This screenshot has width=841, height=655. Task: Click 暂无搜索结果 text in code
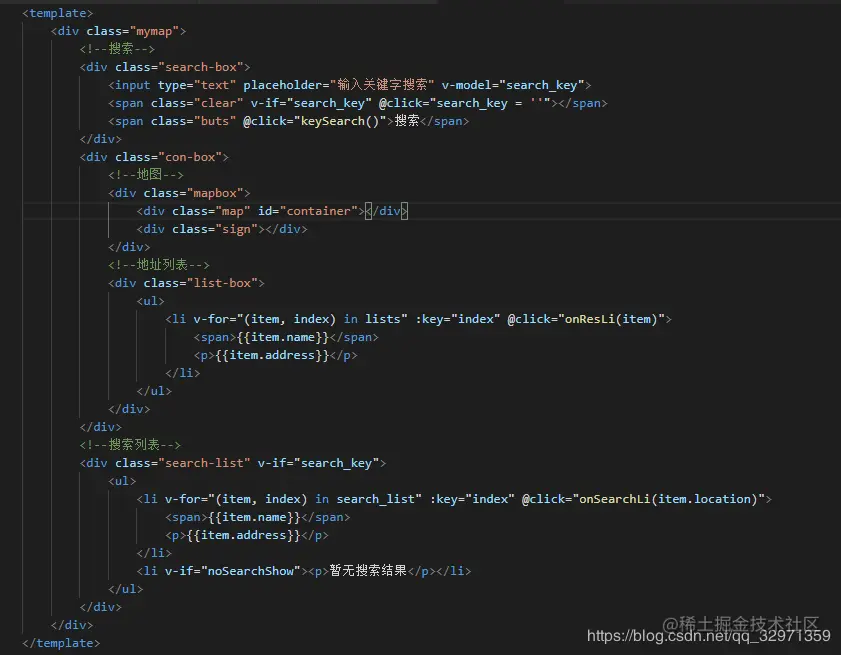pyautogui.click(x=368, y=571)
